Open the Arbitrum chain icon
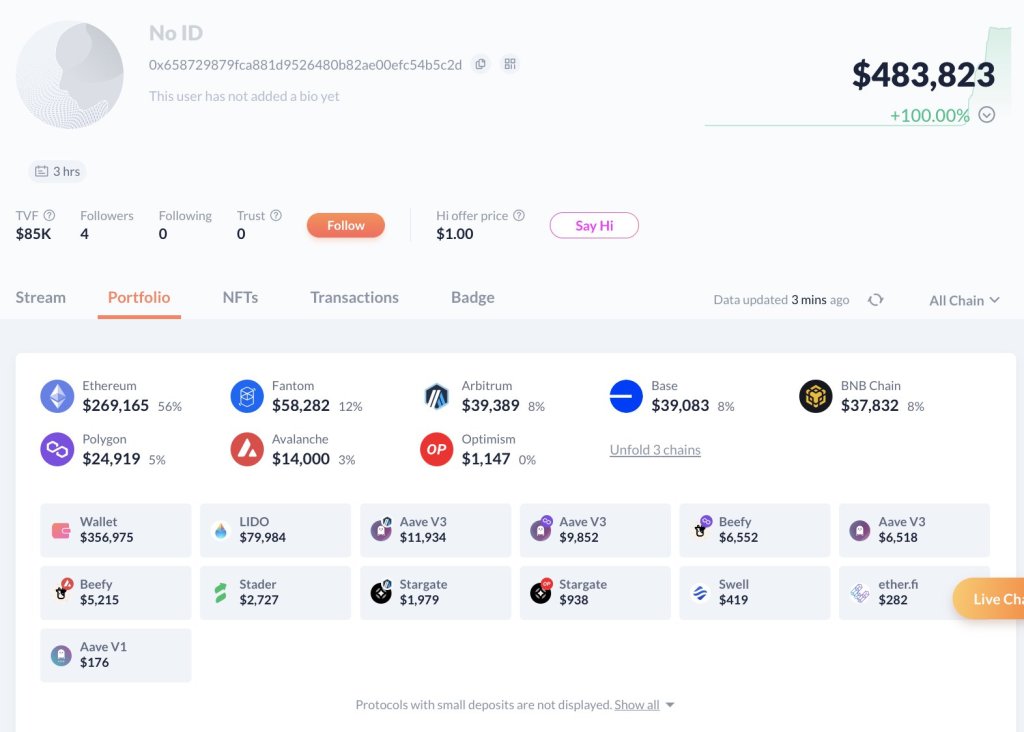This screenshot has height=732, width=1024. coord(436,396)
